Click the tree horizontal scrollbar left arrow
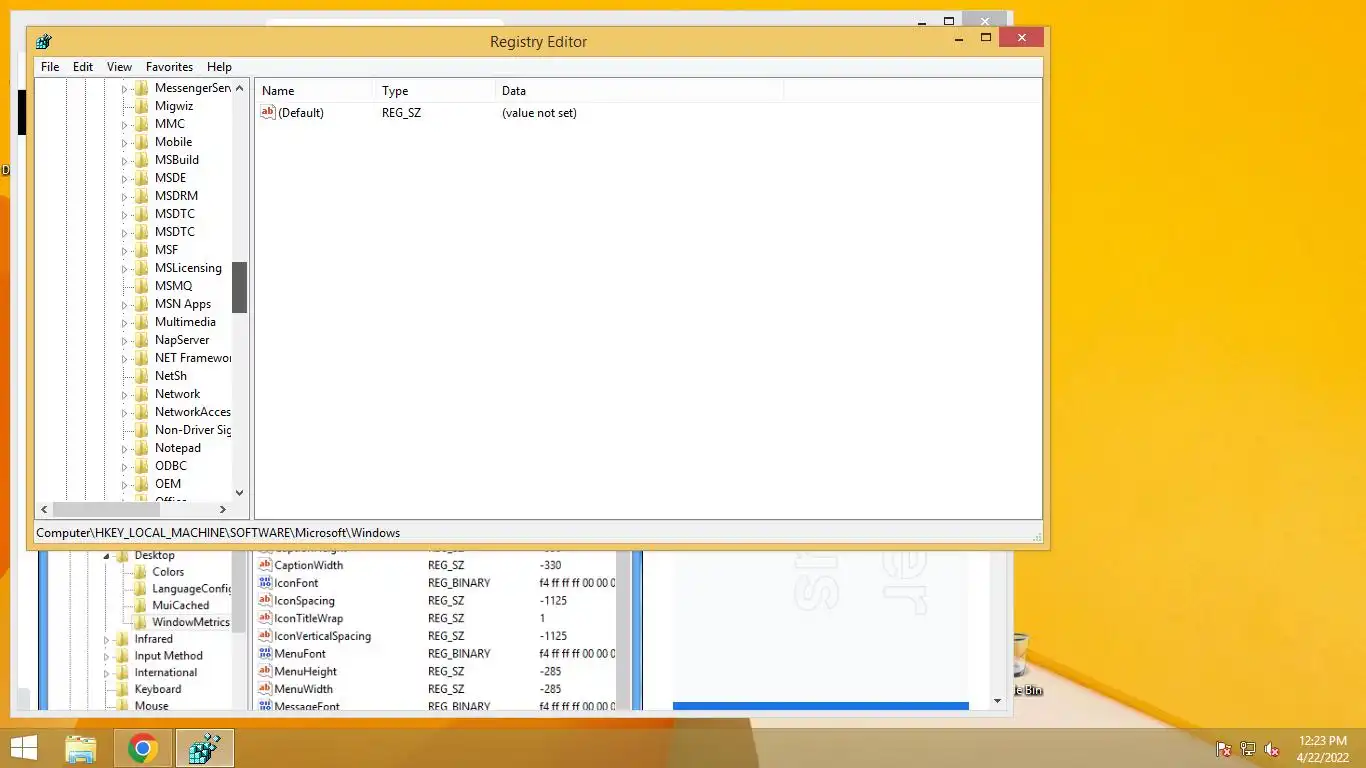 click(43, 510)
